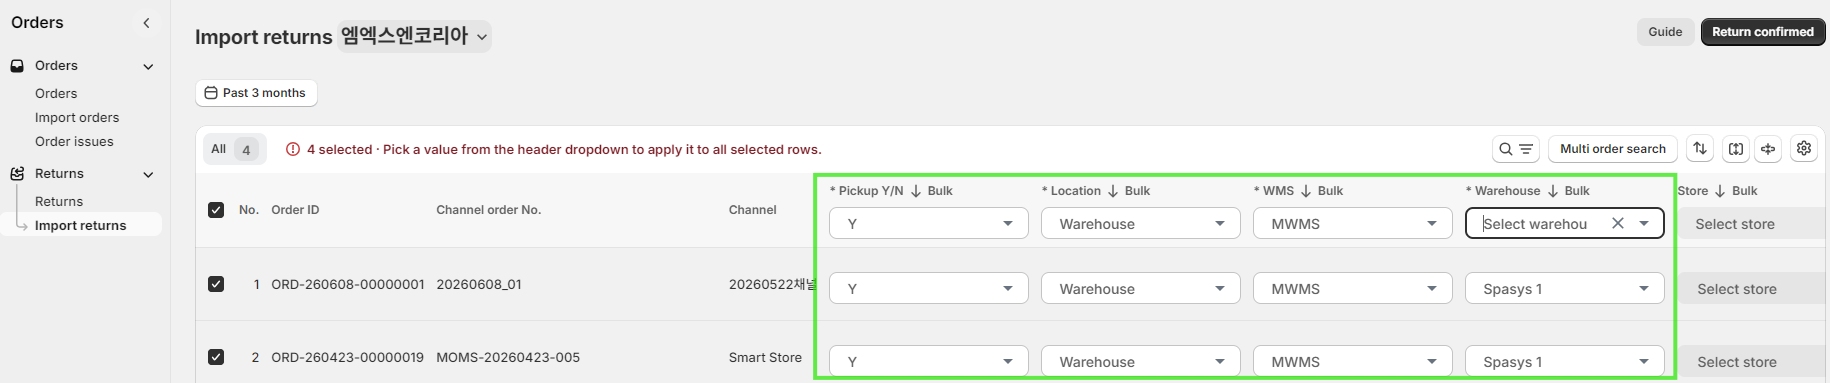Open Returns sub-item in sidebar
Viewport: 1830px width, 383px height.
pos(59,202)
